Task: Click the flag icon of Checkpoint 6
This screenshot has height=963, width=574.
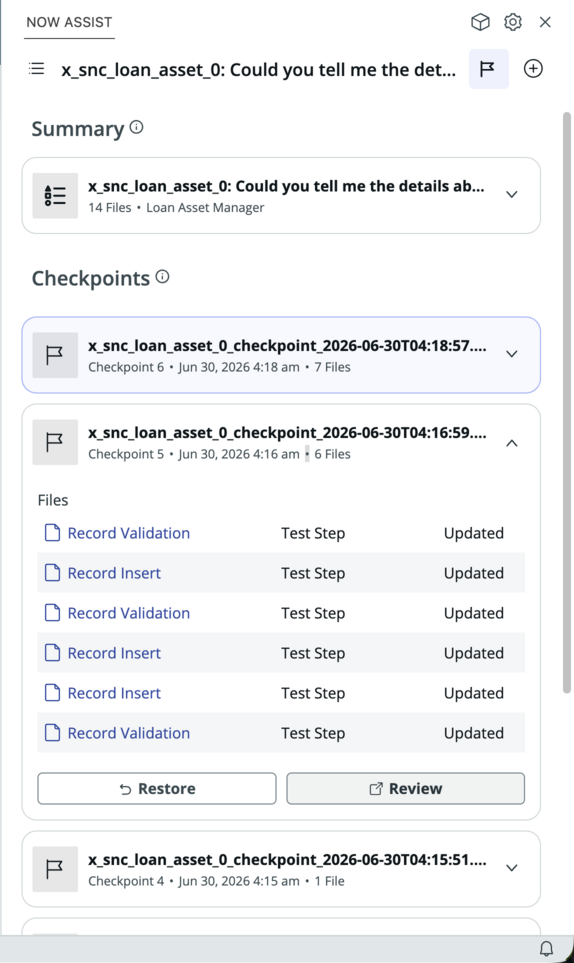Action: [55, 355]
